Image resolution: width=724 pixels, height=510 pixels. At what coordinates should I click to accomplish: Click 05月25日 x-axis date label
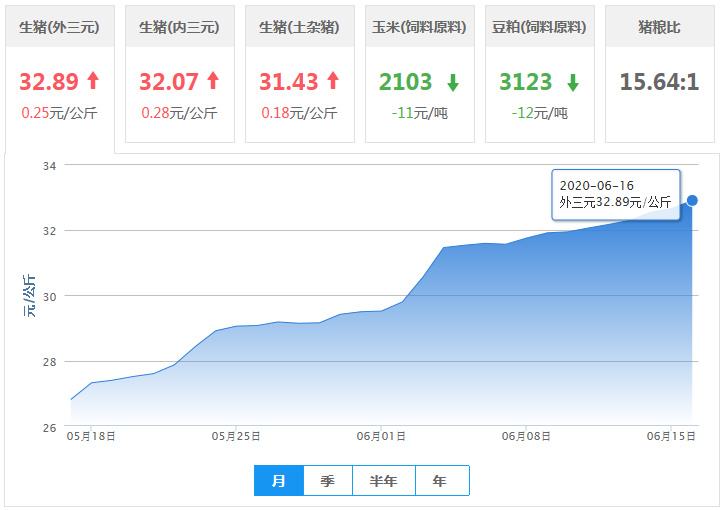(236, 436)
